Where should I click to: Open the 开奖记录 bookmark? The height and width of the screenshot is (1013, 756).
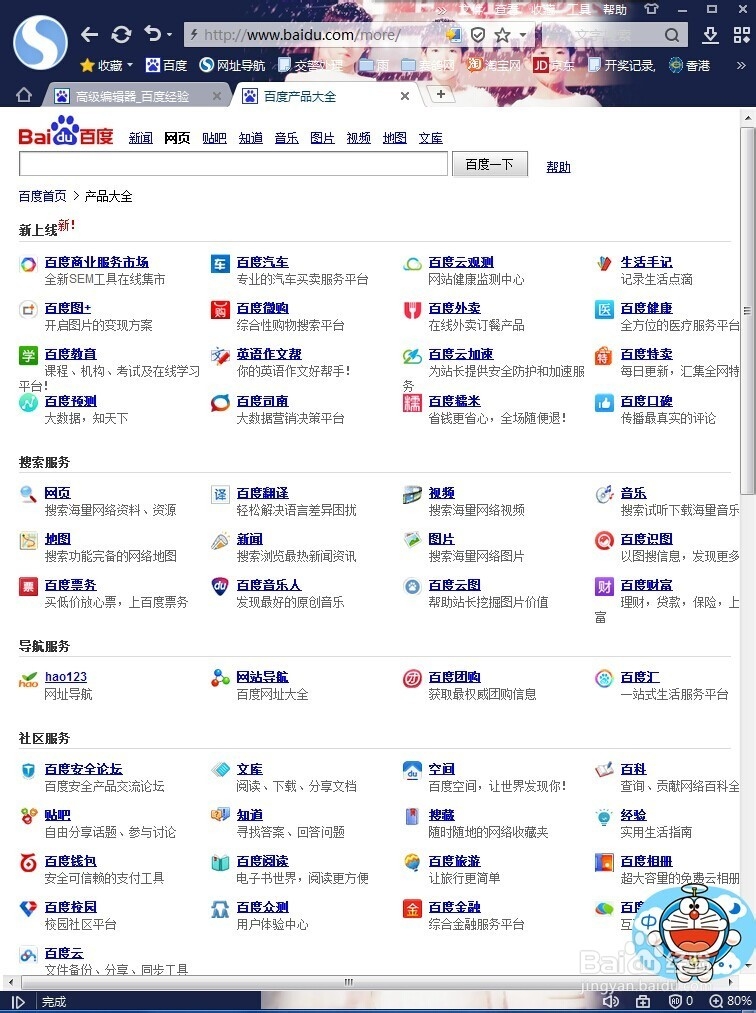click(623, 65)
